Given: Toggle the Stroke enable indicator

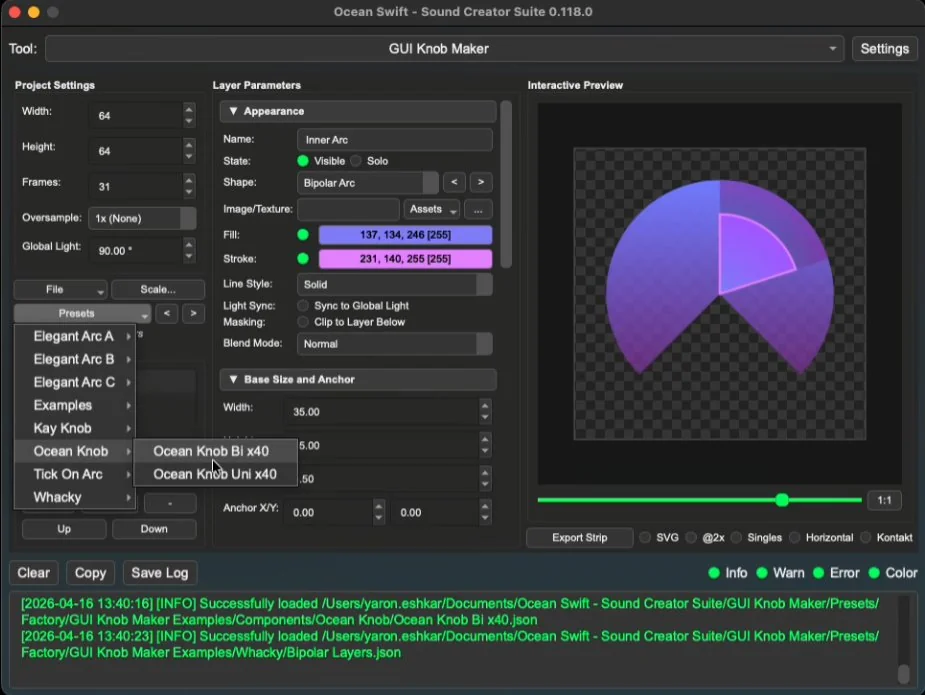Looking at the screenshot, I should 303,258.
